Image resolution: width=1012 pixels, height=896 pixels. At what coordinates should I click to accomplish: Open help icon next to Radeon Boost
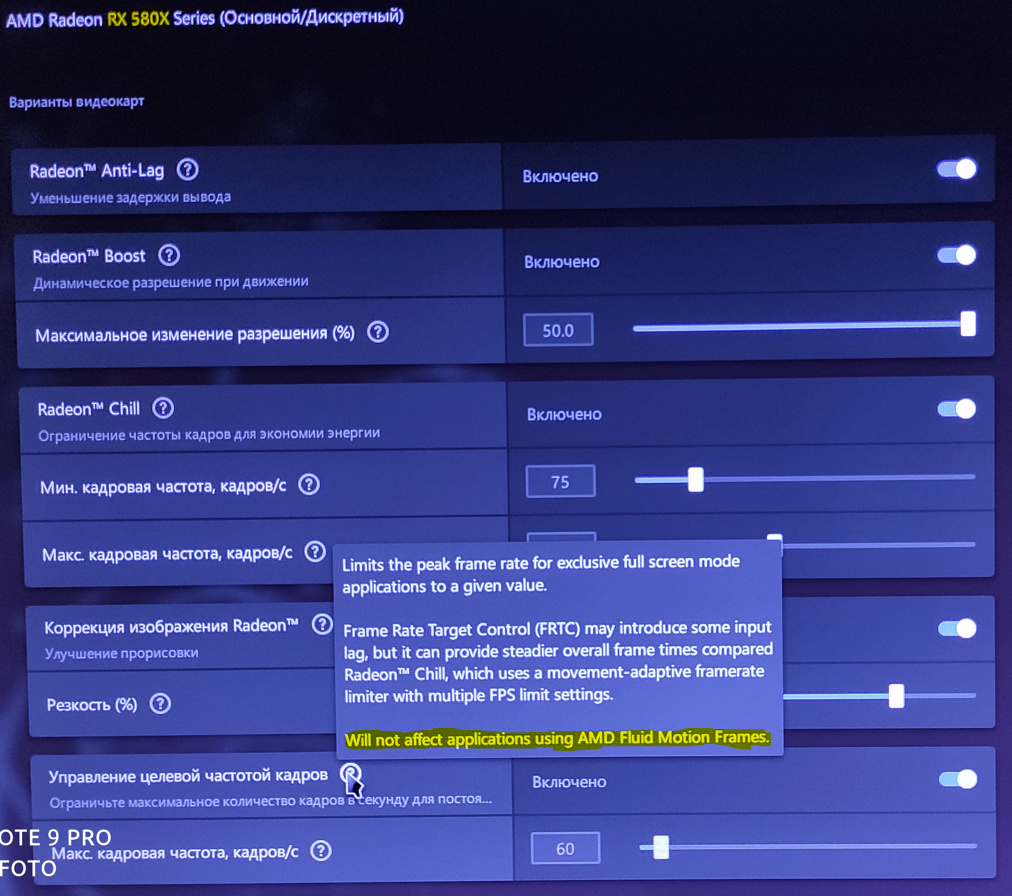[169, 255]
